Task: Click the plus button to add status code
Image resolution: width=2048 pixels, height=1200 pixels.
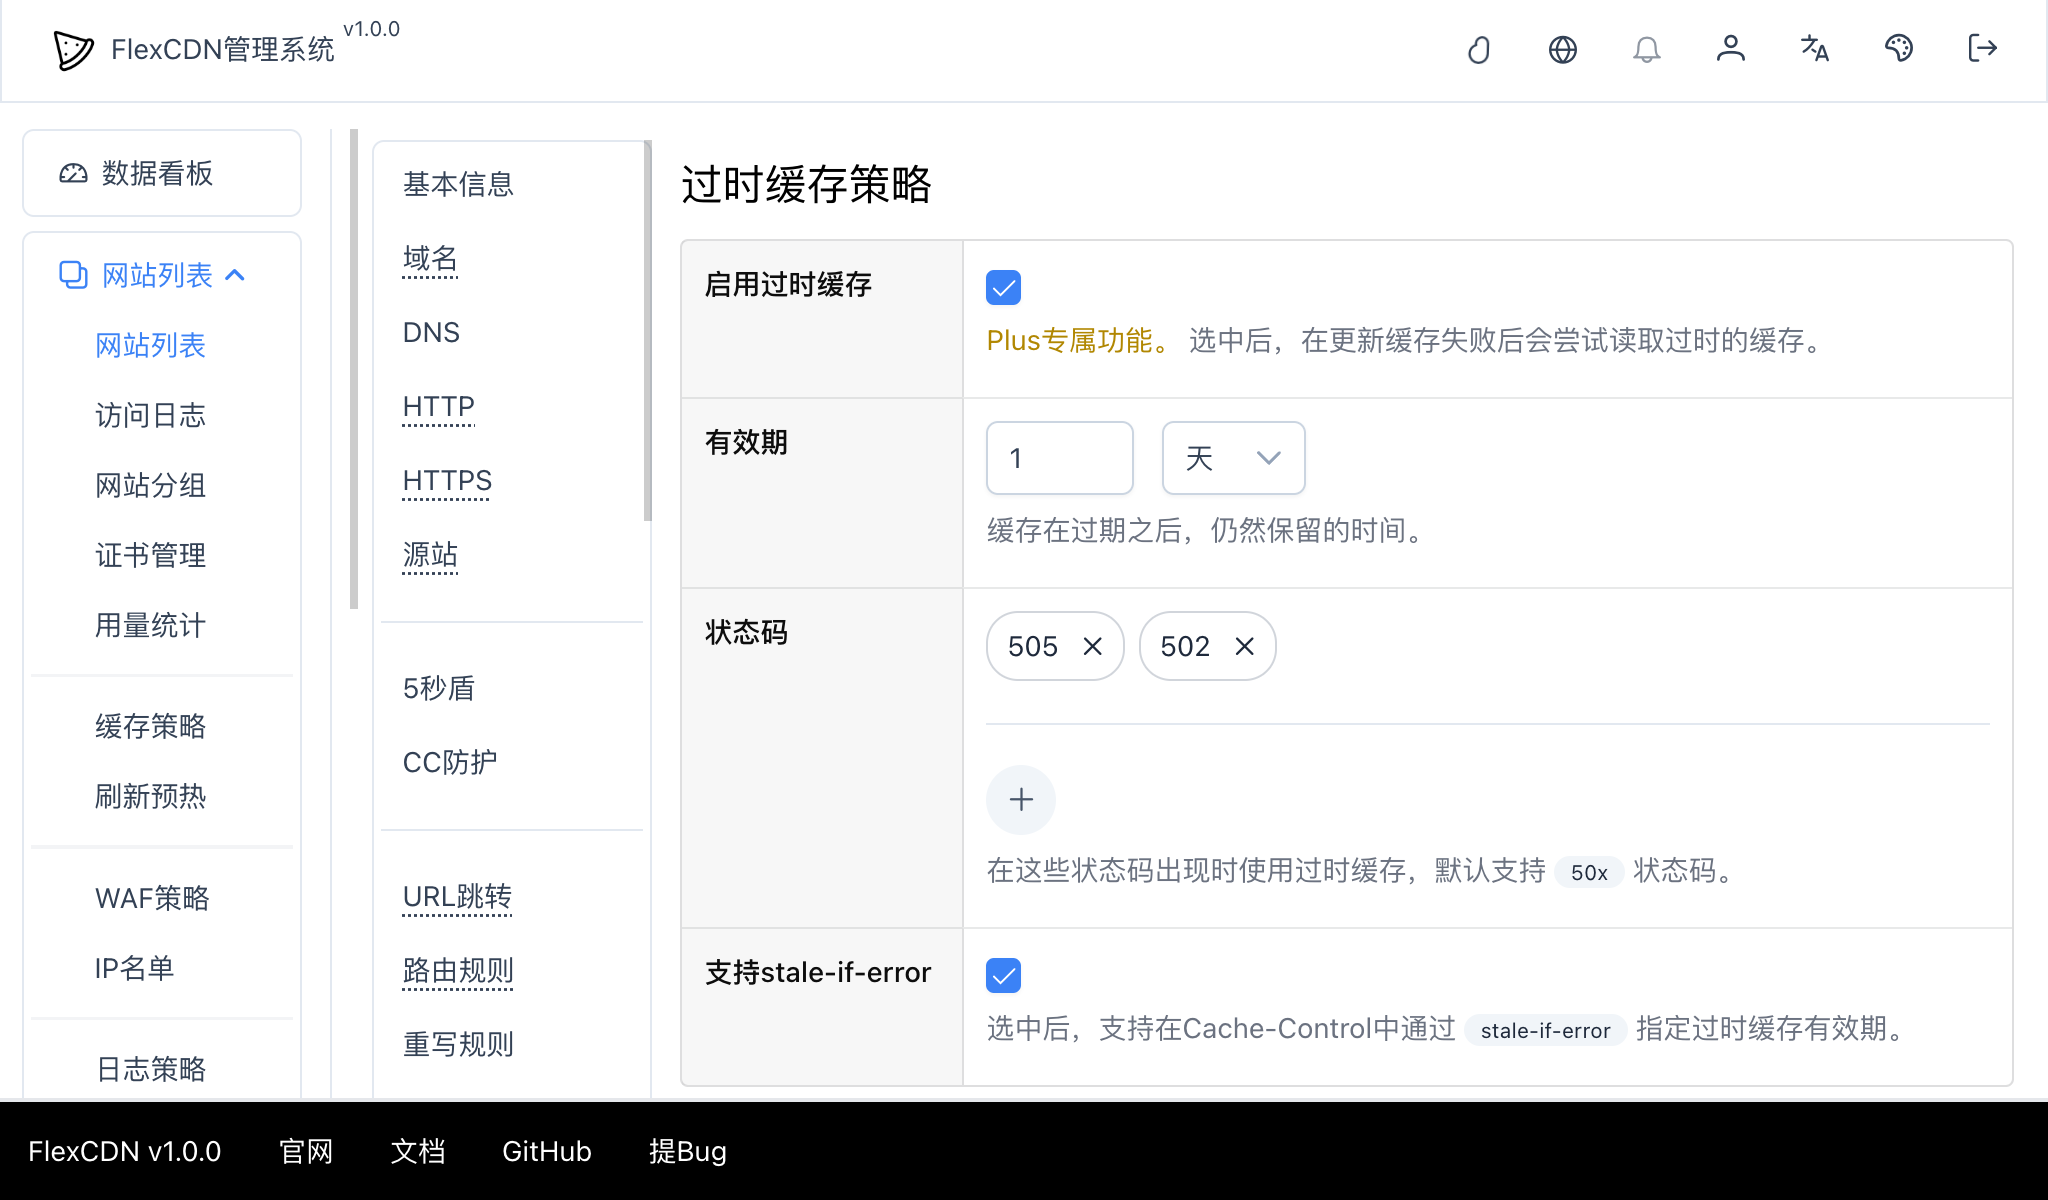Action: pyautogui.click(x=1021, y=800)
